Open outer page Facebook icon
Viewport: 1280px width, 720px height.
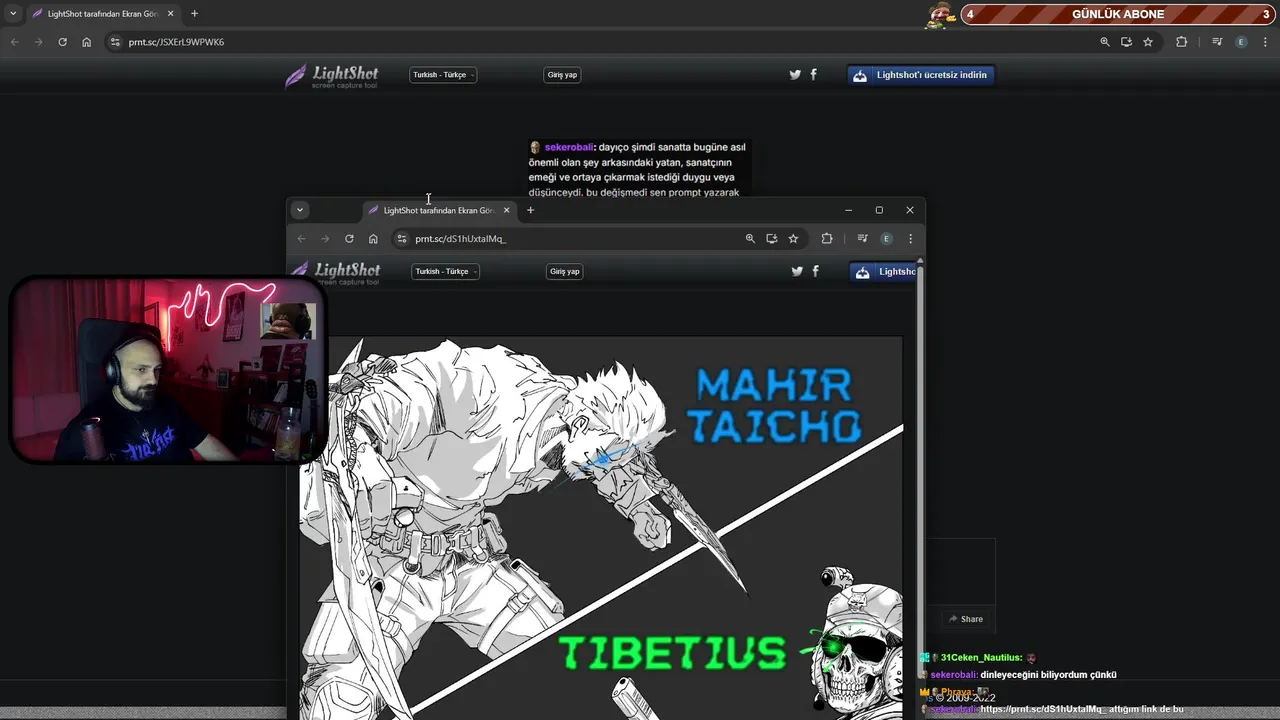pyautogui.click(x=813, y=75)
